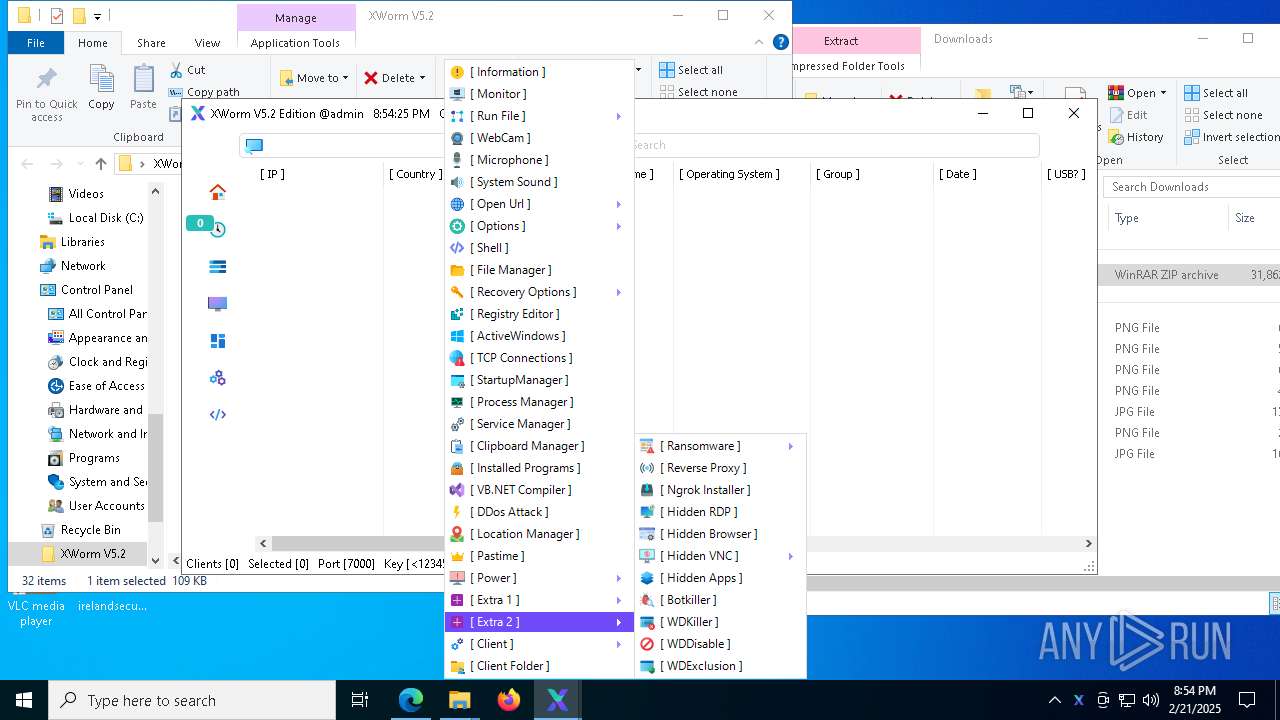Image resolution: width=1280 pixels, height=720 pixels.
Task: Select the Monitor menu entry
Action: [x=539, y=94]
